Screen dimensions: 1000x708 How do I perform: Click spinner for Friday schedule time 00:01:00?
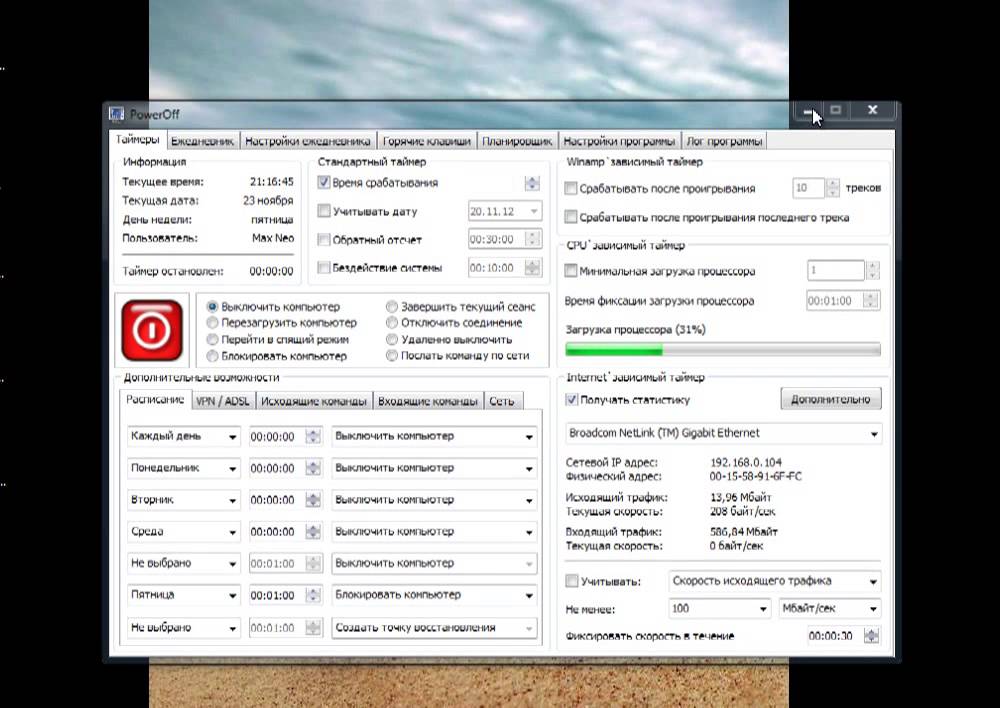[x=312, y=595]
